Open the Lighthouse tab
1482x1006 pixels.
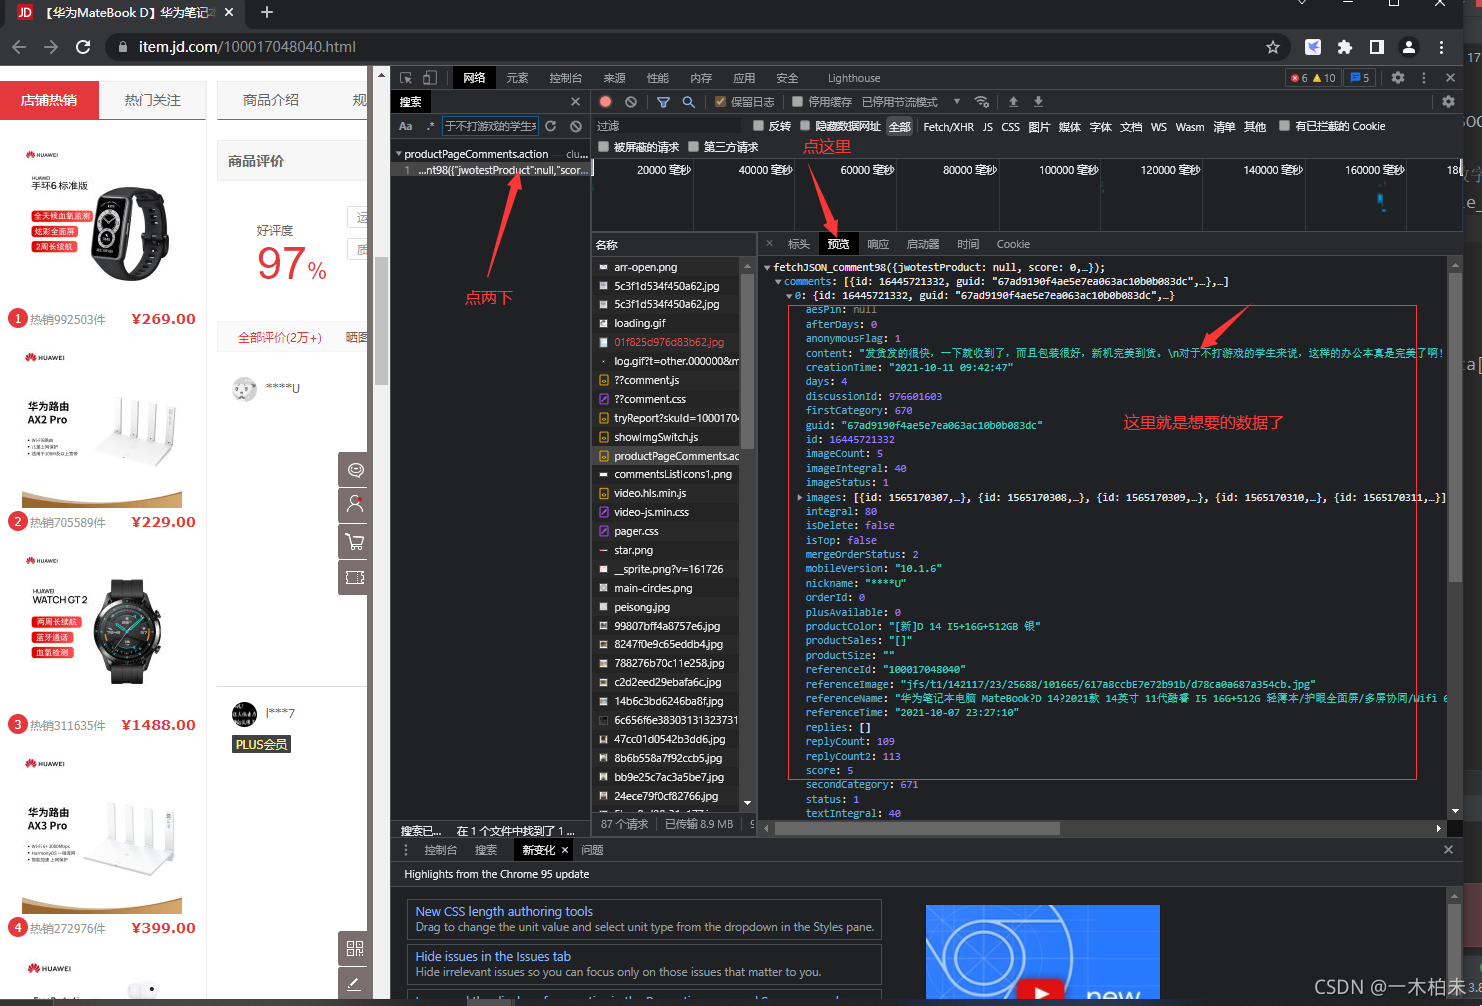(x=854, y=78)
